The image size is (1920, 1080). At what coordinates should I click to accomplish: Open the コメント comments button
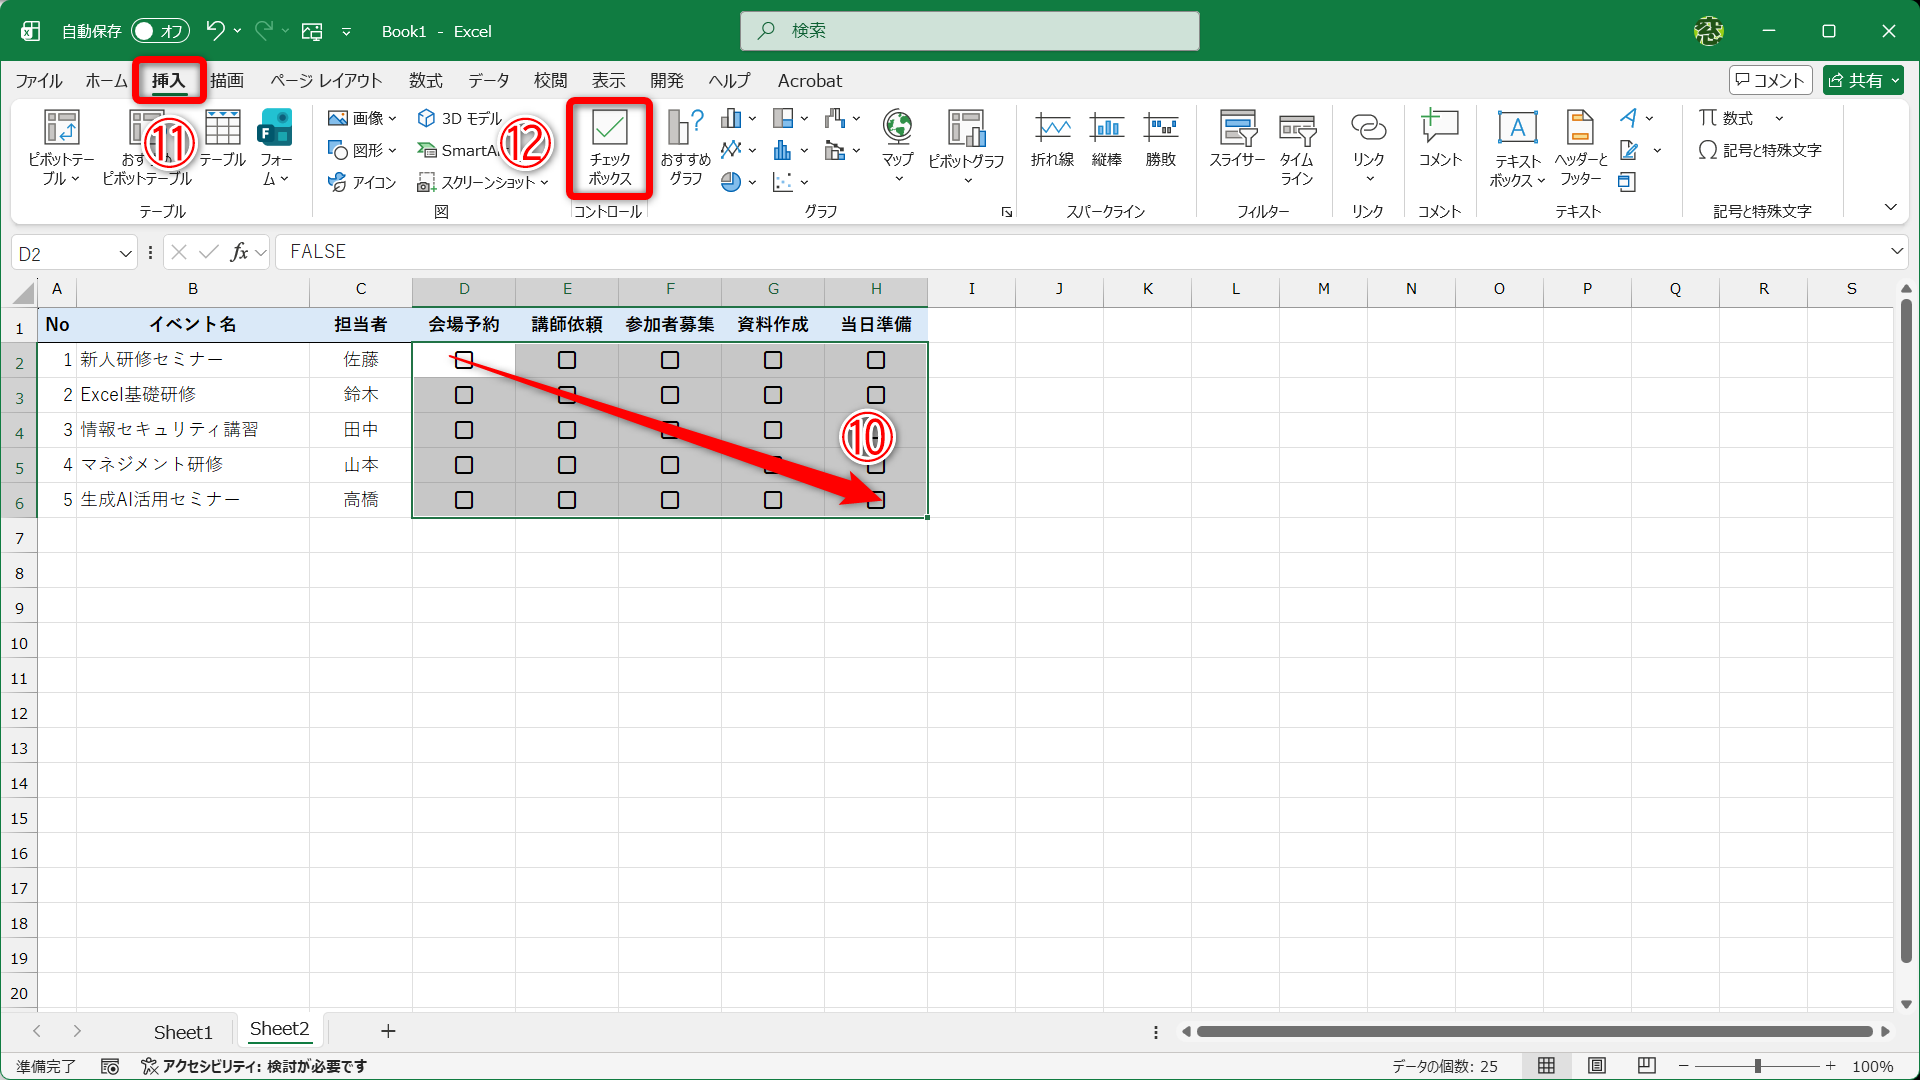click(1770, 81)
